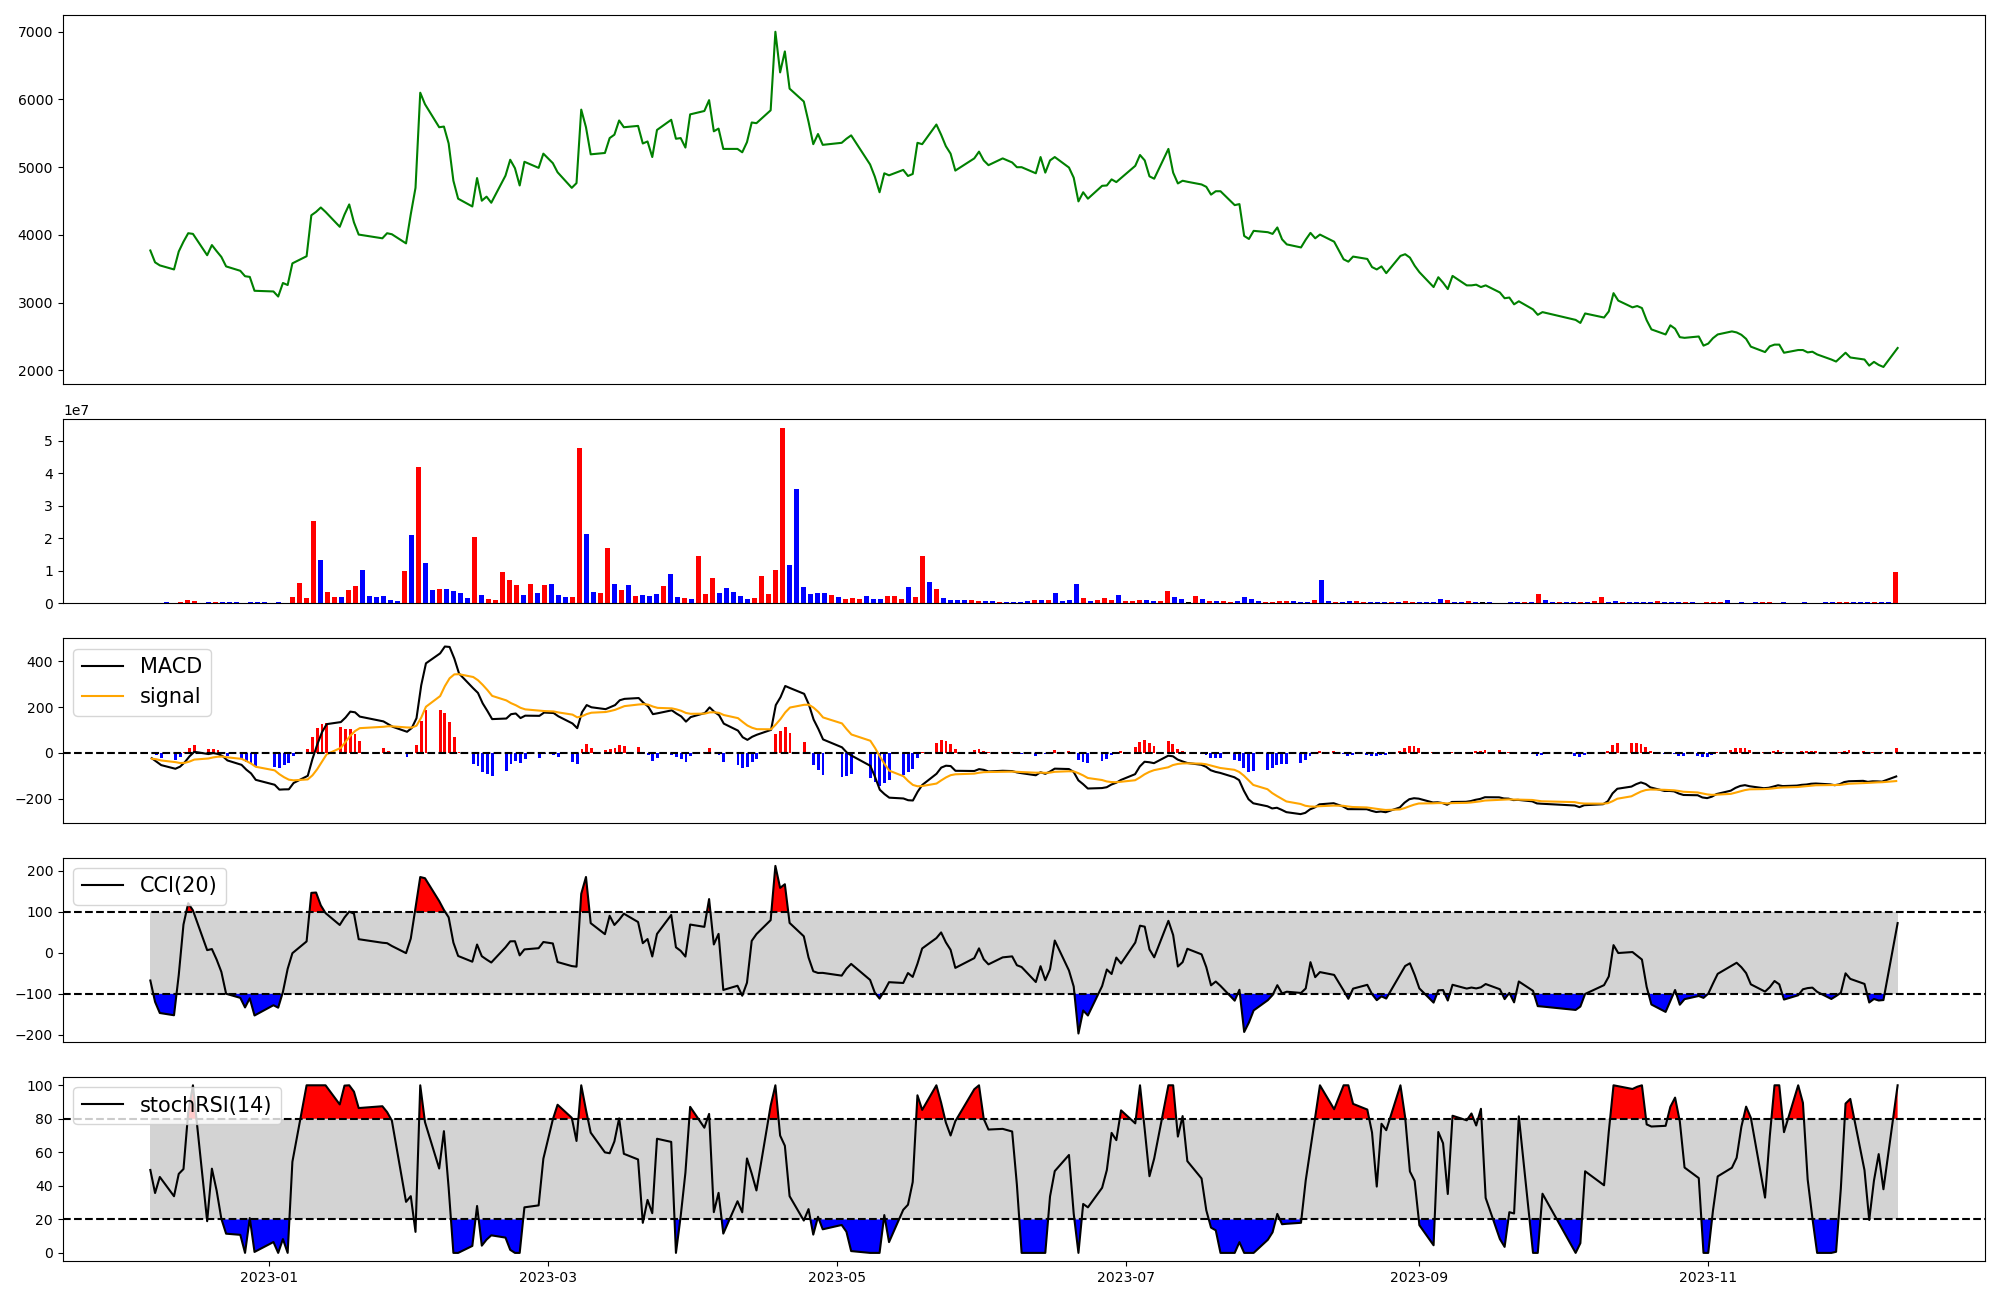Click the 2023-11 date axis label
The width and height of the screenshot is (2000, 1300).
click(1708, 1277)
